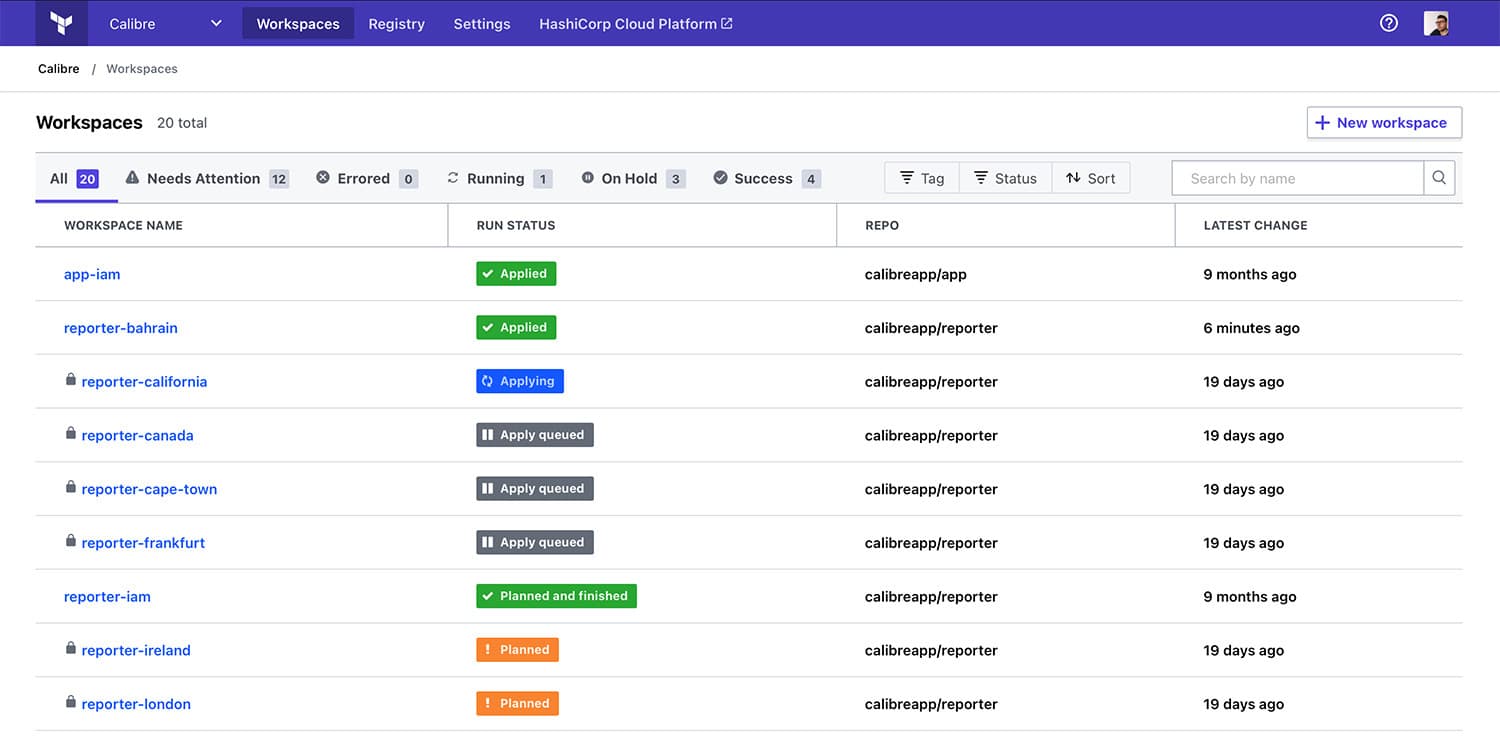Click the Calibre breadcrumb link
This screenshot has height=739, width=1500.
click(58, 68)
